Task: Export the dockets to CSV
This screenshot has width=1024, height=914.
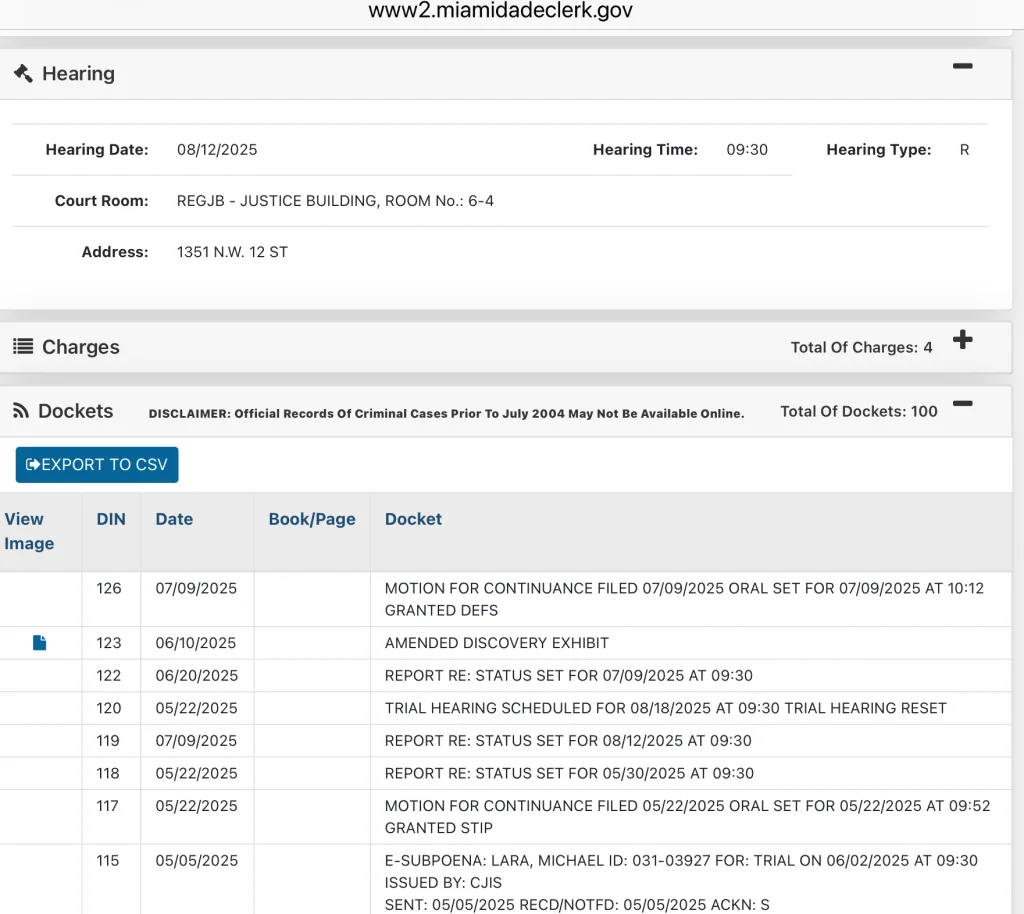Action: [97, 464]
